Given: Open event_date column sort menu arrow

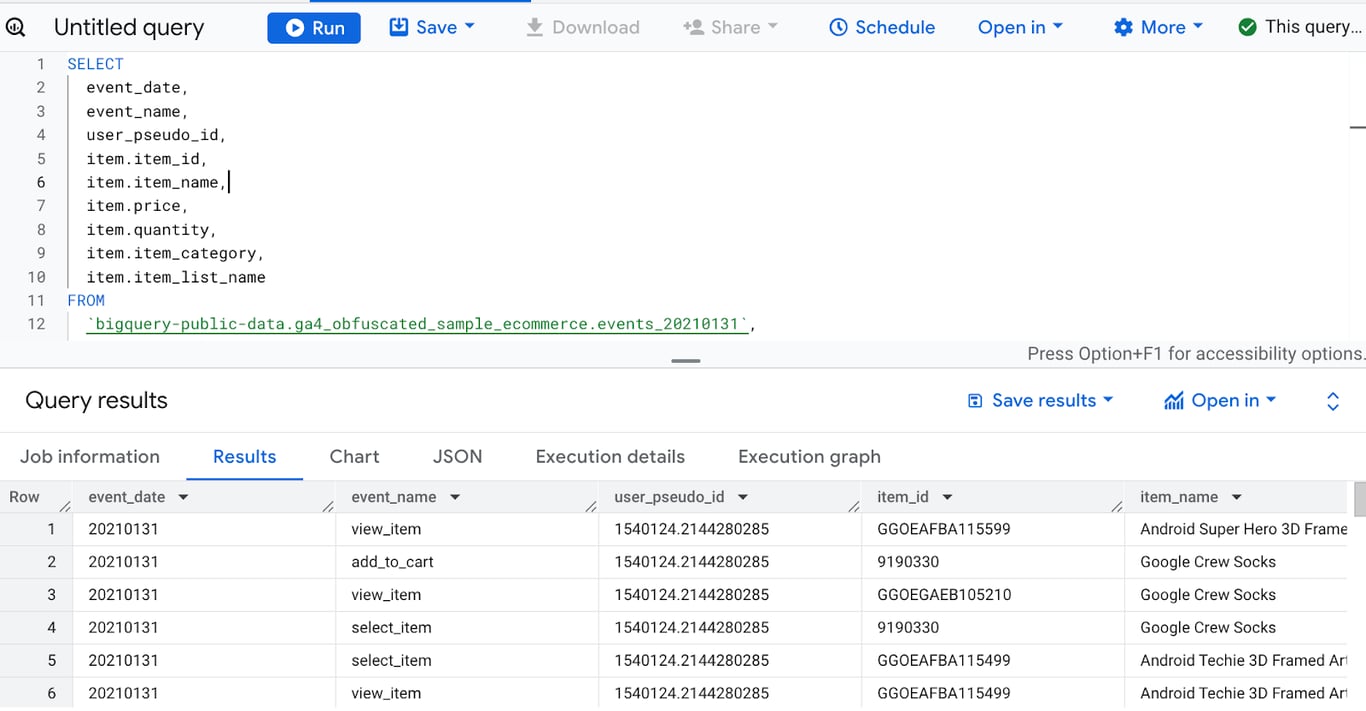Looking at the screenshot, I should (183, 497).
